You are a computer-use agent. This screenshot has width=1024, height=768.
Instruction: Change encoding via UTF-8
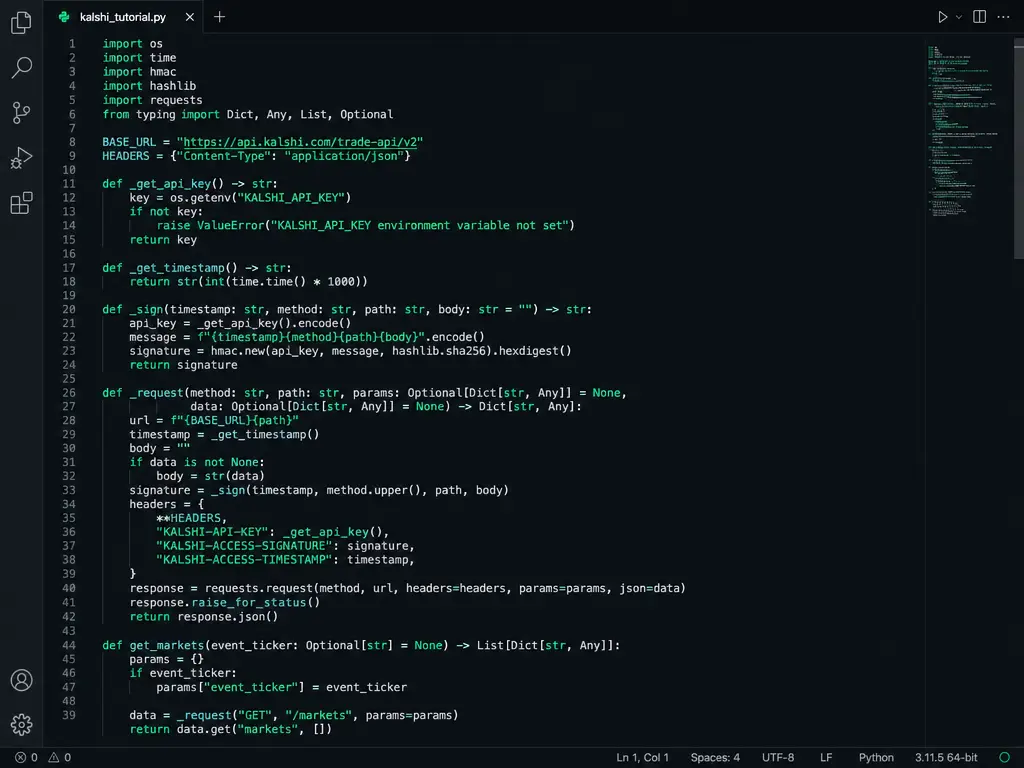click(x=778, y=758)
